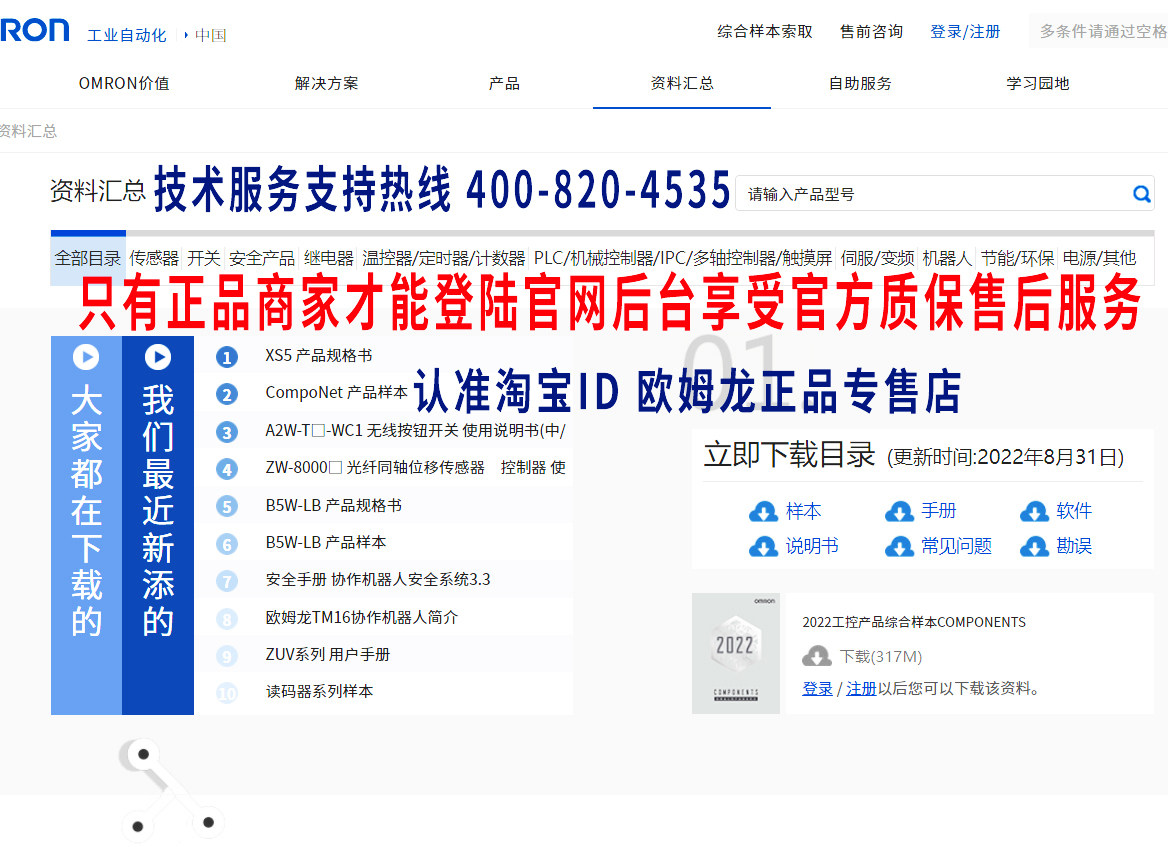Click number 2 badge next to CompoNet
Screen dimensions: 1168x847
pyautogui.click(x=226, y=394)
